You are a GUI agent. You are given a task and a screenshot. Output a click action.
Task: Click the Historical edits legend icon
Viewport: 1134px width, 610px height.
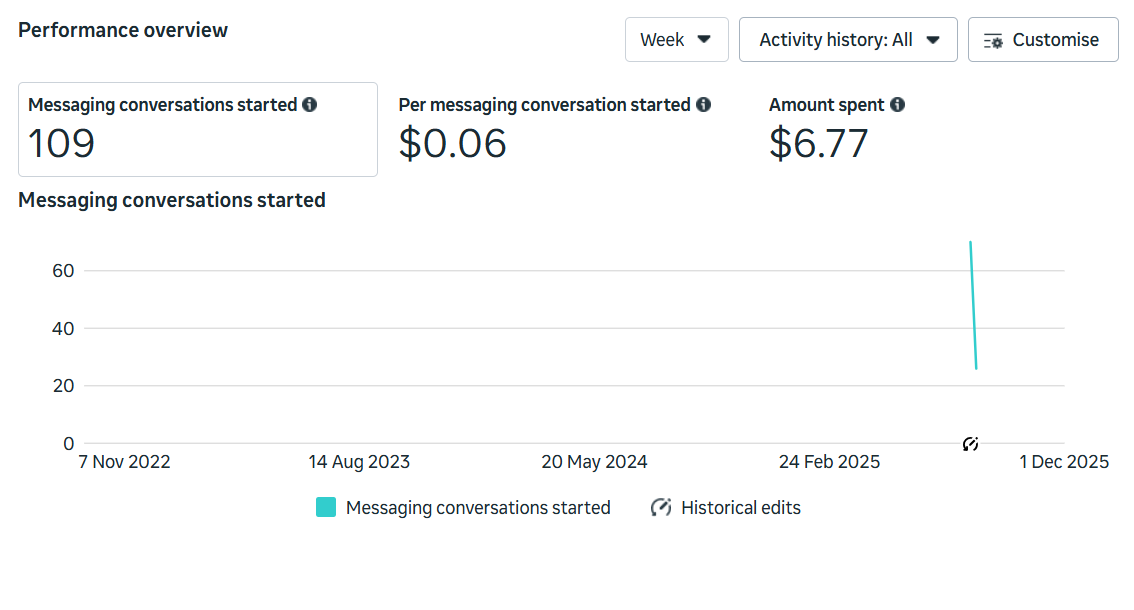660,508
